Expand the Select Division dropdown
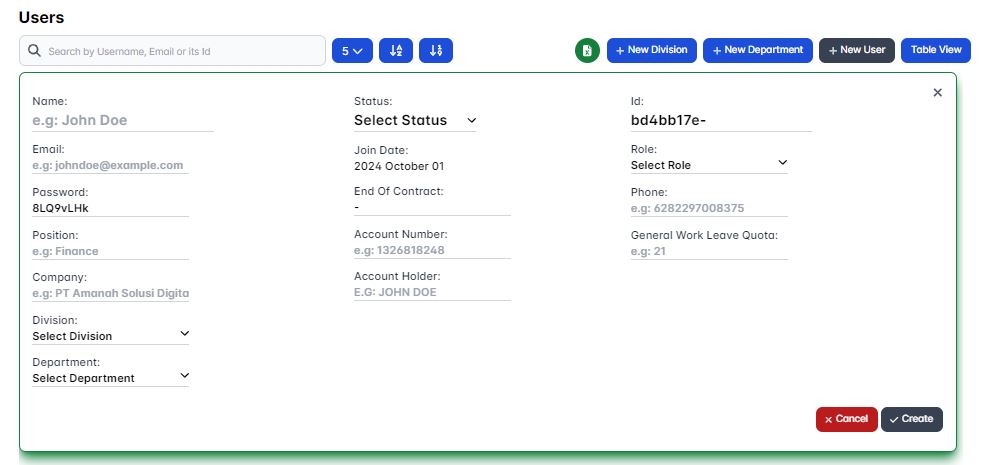This screenshot has height=465, width=981. 110,336
